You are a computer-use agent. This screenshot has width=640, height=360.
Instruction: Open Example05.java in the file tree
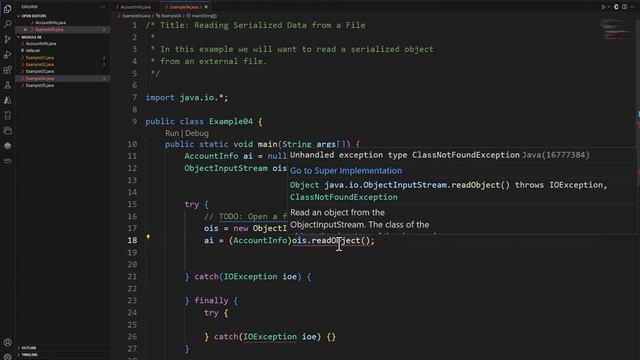tap(40, 85)
